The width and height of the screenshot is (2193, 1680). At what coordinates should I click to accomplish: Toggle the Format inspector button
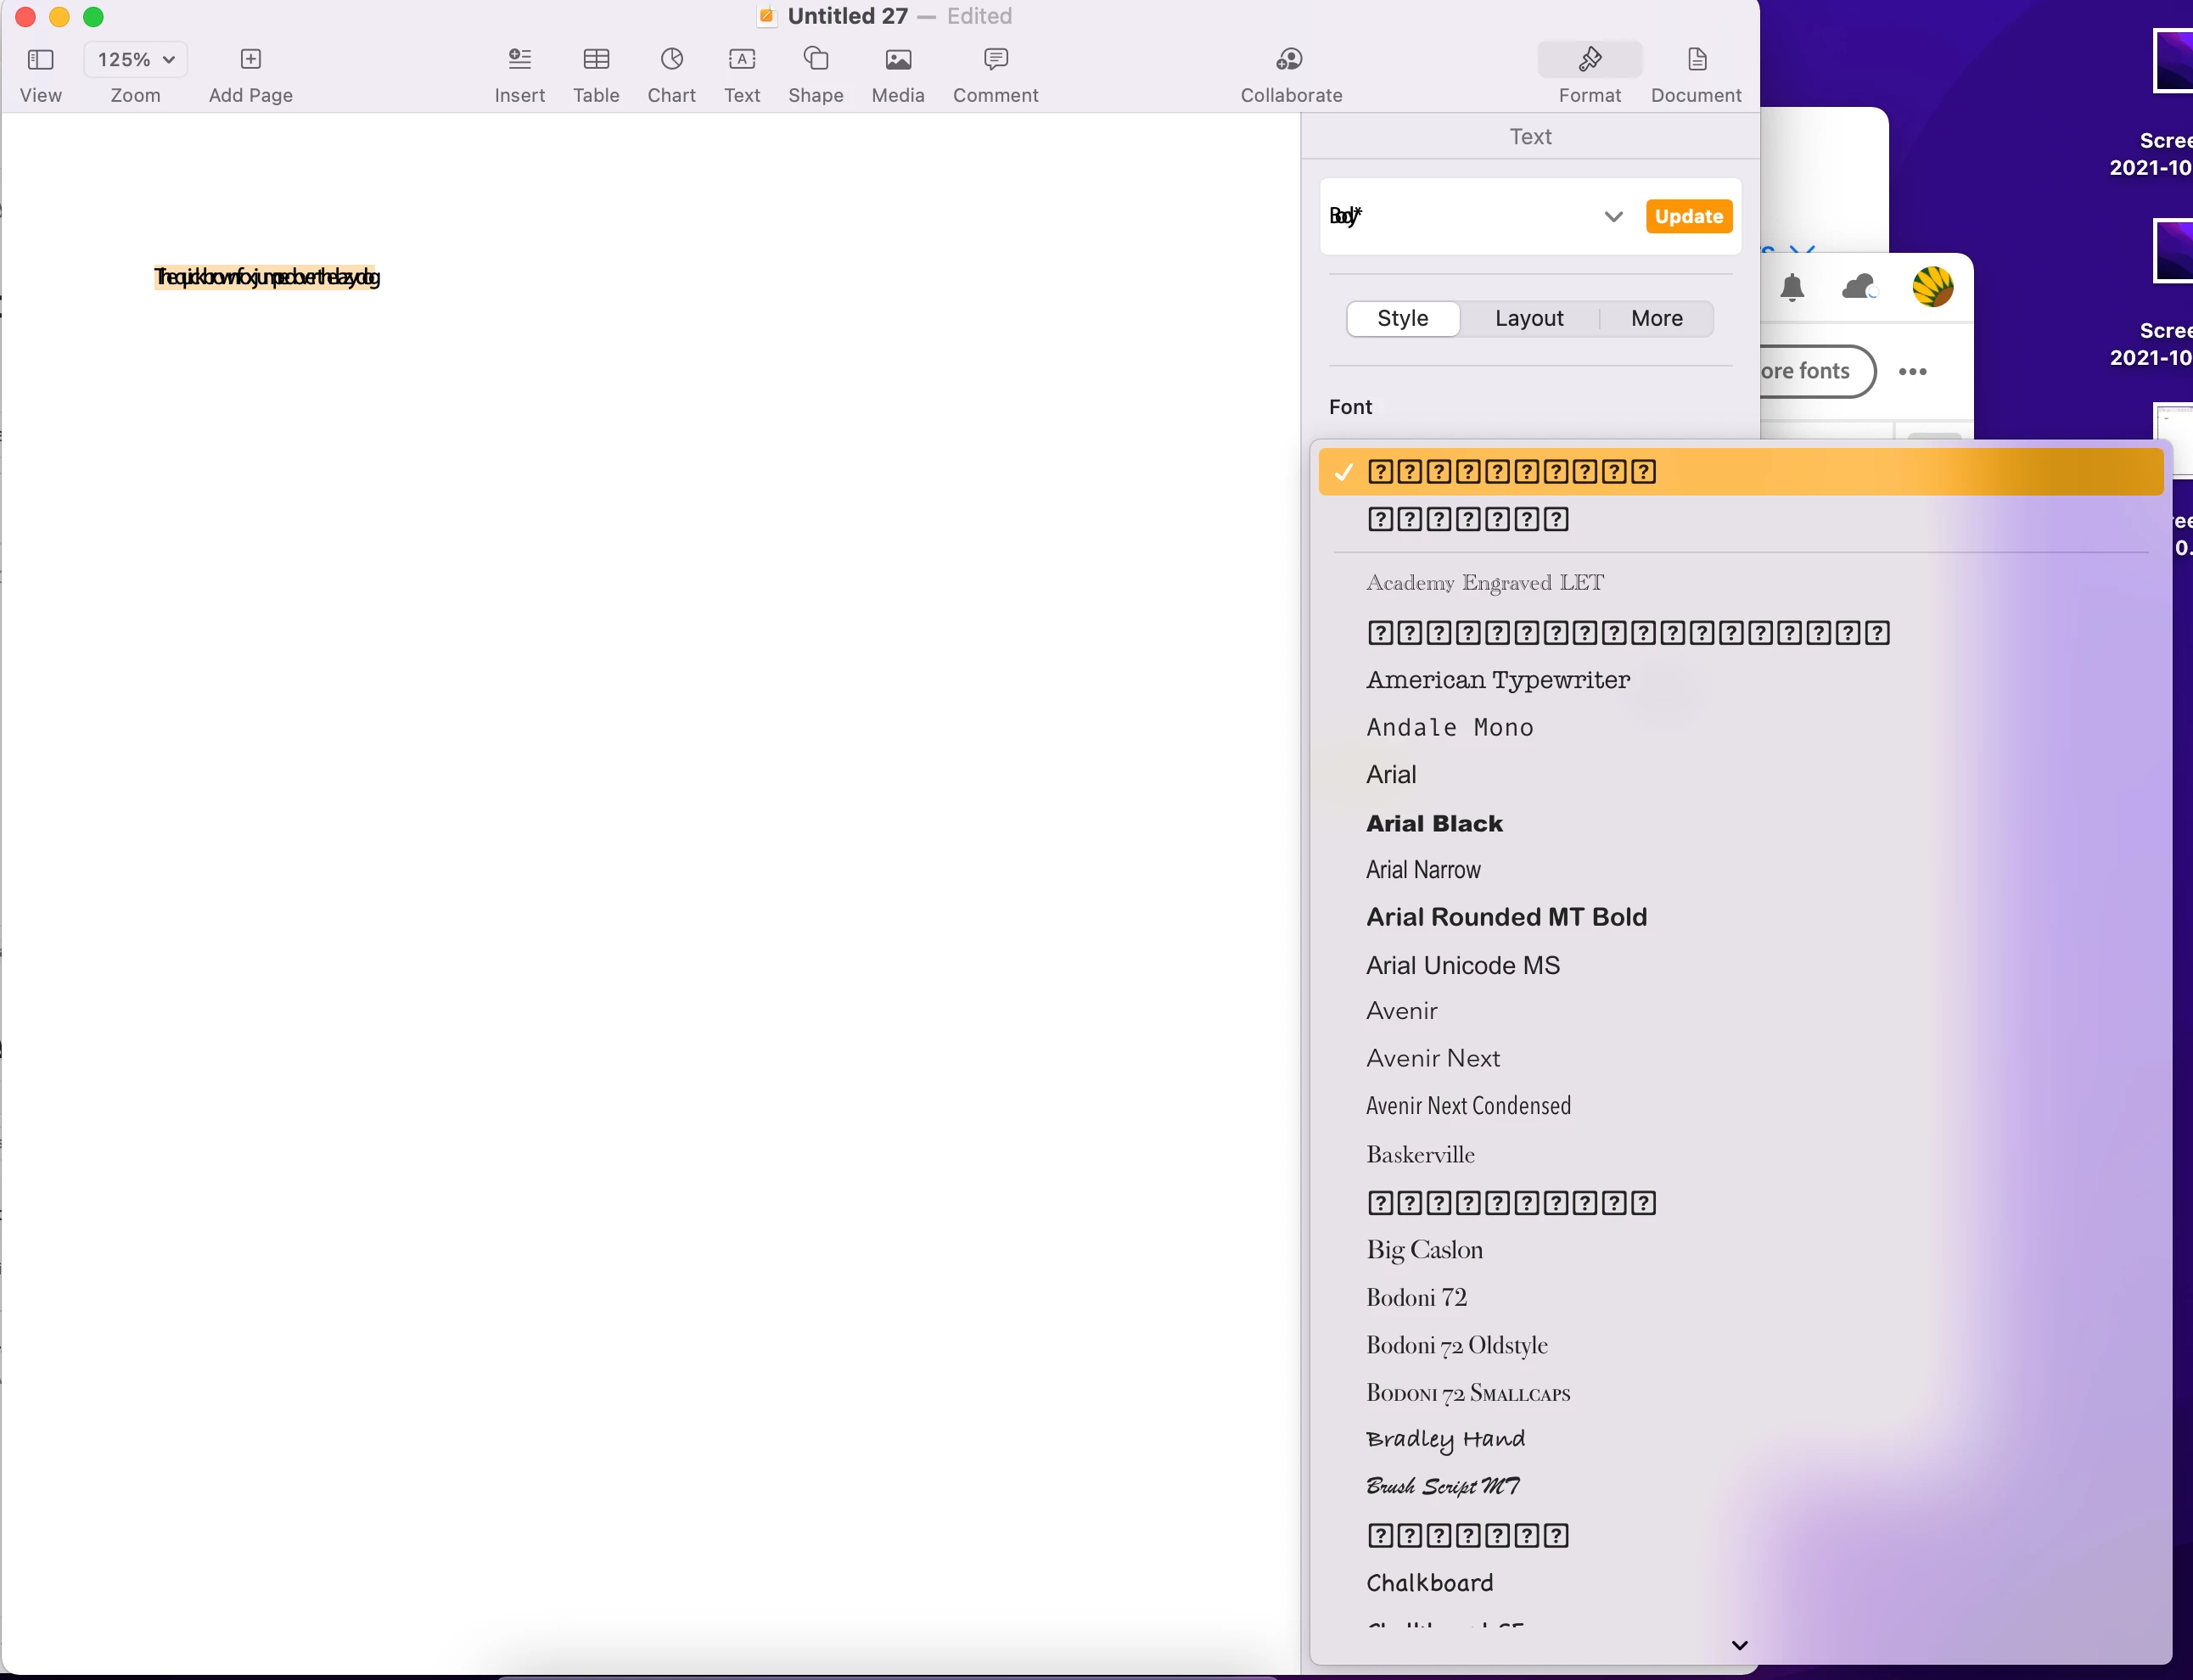[1589, 60]
